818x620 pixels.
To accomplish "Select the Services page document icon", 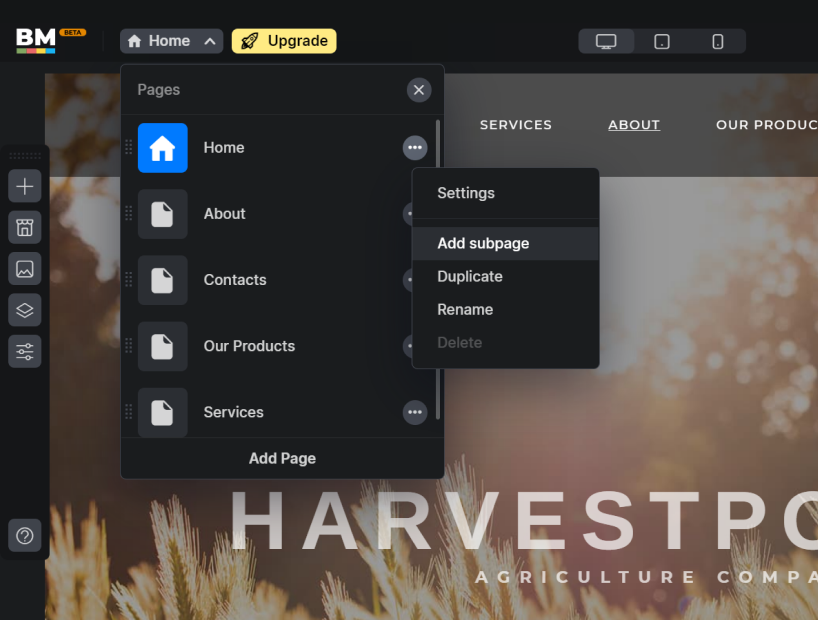I will [163, 412].
